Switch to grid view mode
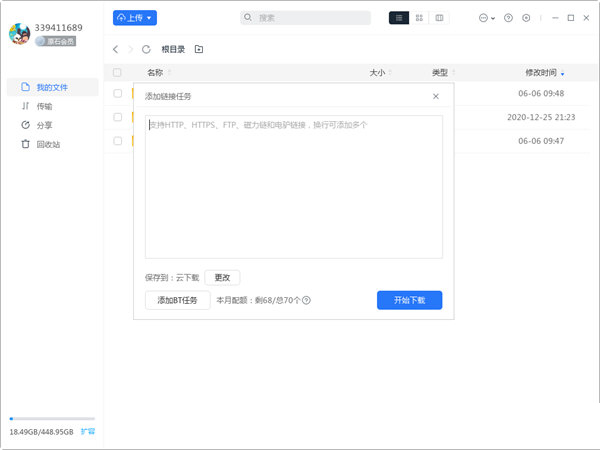 [419, 18]
